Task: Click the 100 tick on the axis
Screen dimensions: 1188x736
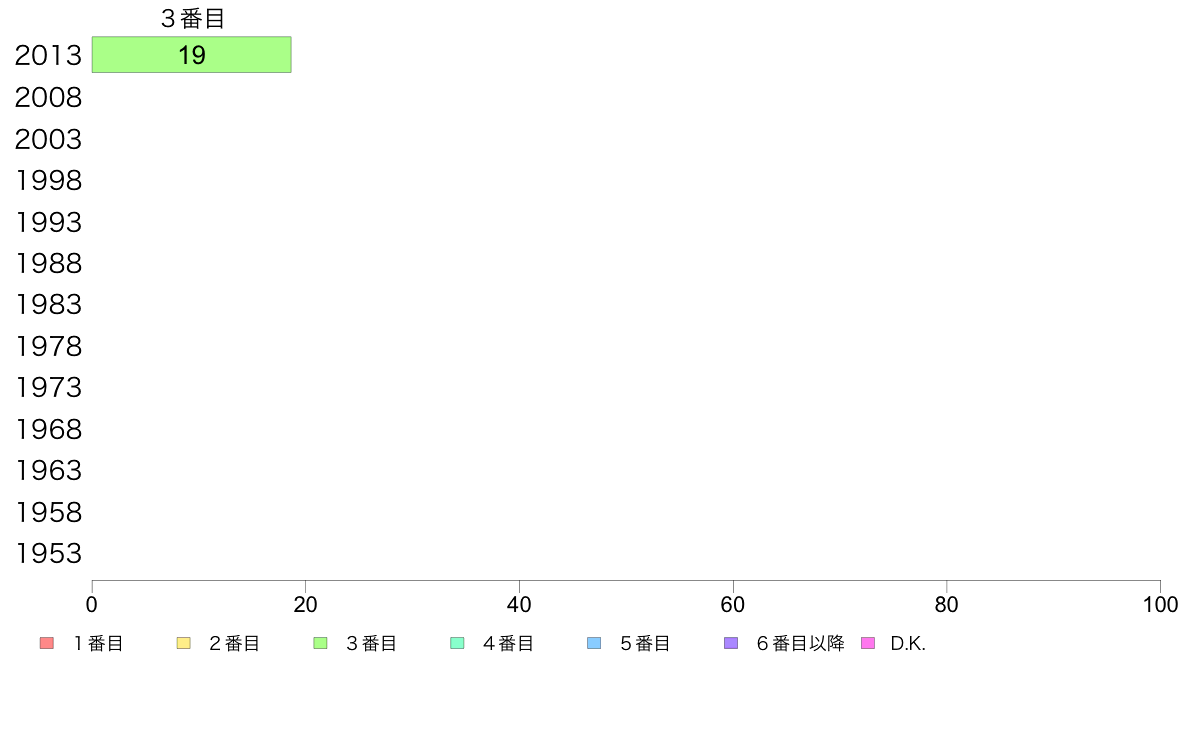Action: click(x=1160, y=605)
